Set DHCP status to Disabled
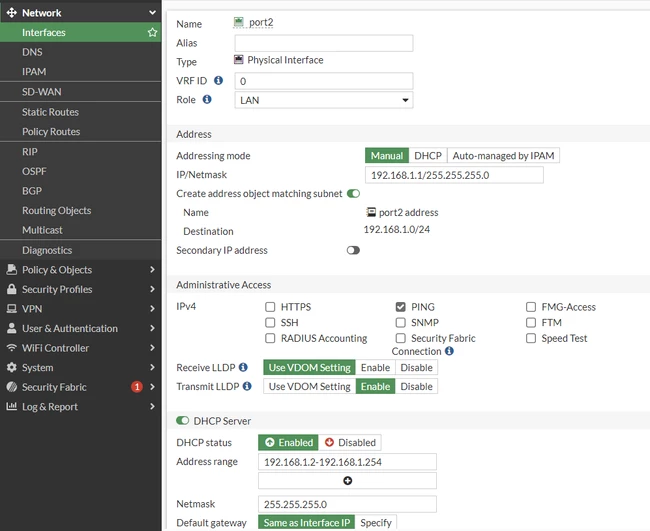 (350, 442)
